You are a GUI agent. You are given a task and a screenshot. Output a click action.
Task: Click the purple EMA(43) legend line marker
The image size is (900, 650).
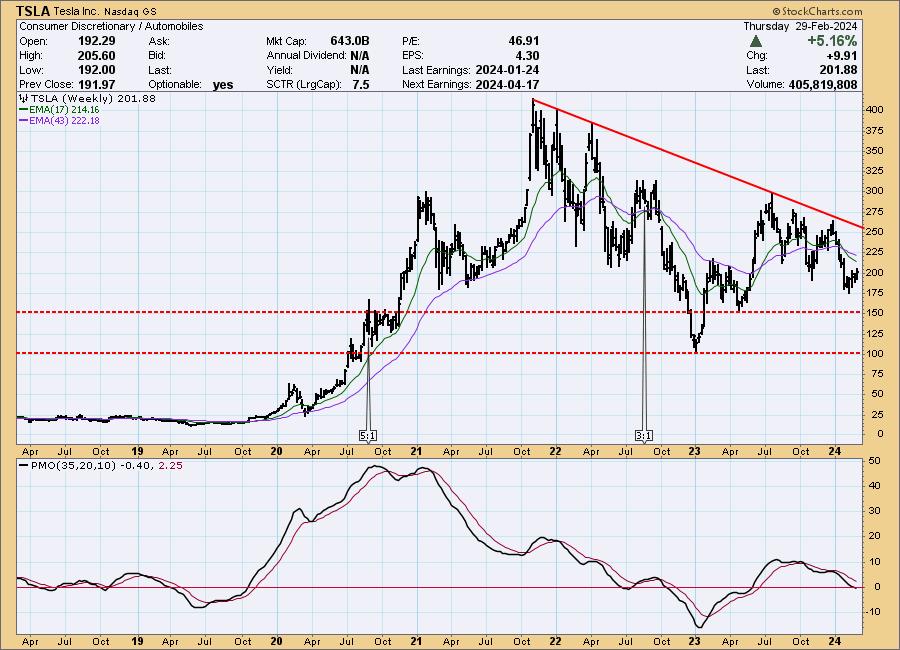(x=24, y=120)
